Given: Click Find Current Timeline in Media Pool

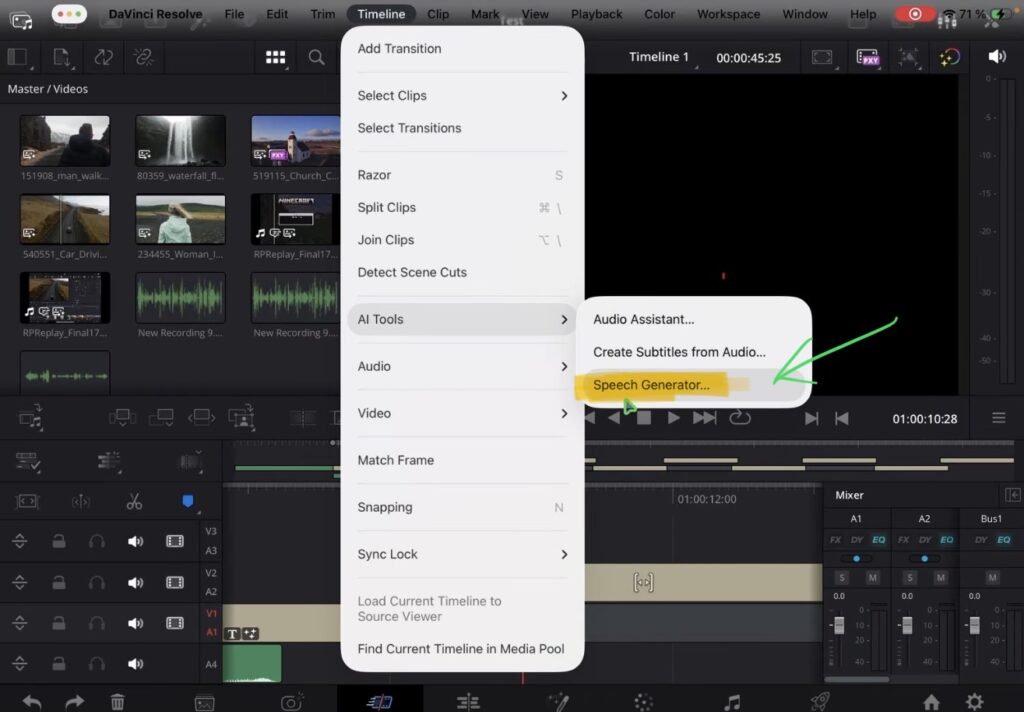Looking at the screenshot, I should click(462, 649).
